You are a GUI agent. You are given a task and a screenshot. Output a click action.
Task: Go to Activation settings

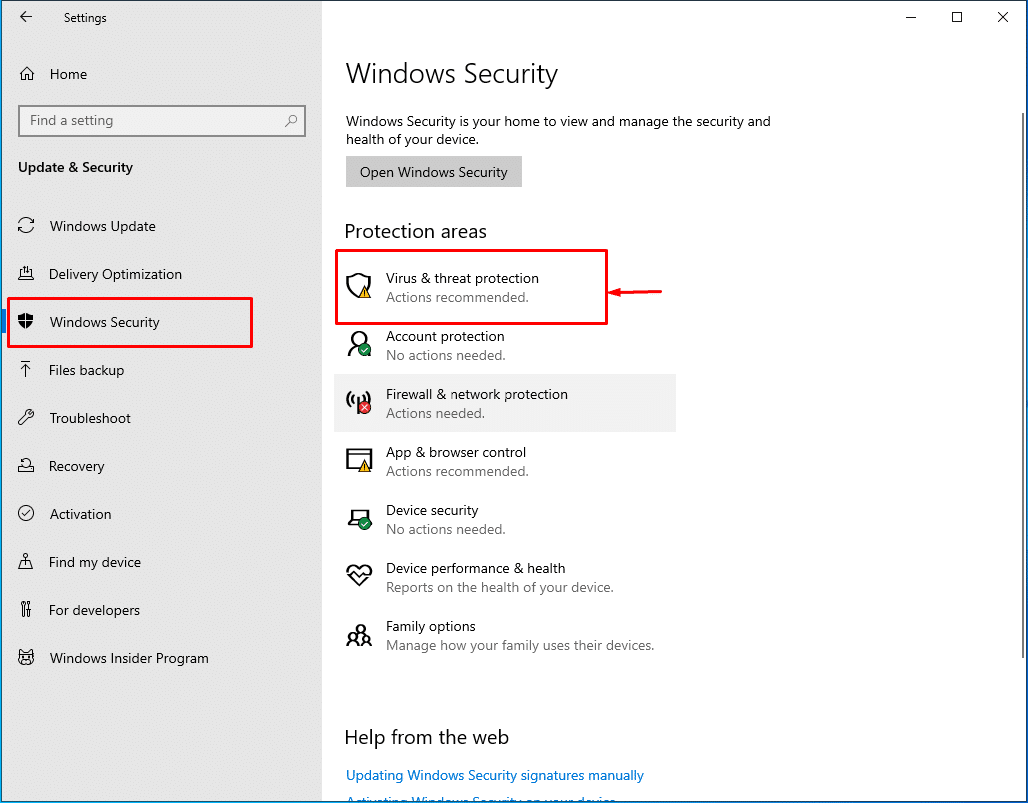pos(81,514)
